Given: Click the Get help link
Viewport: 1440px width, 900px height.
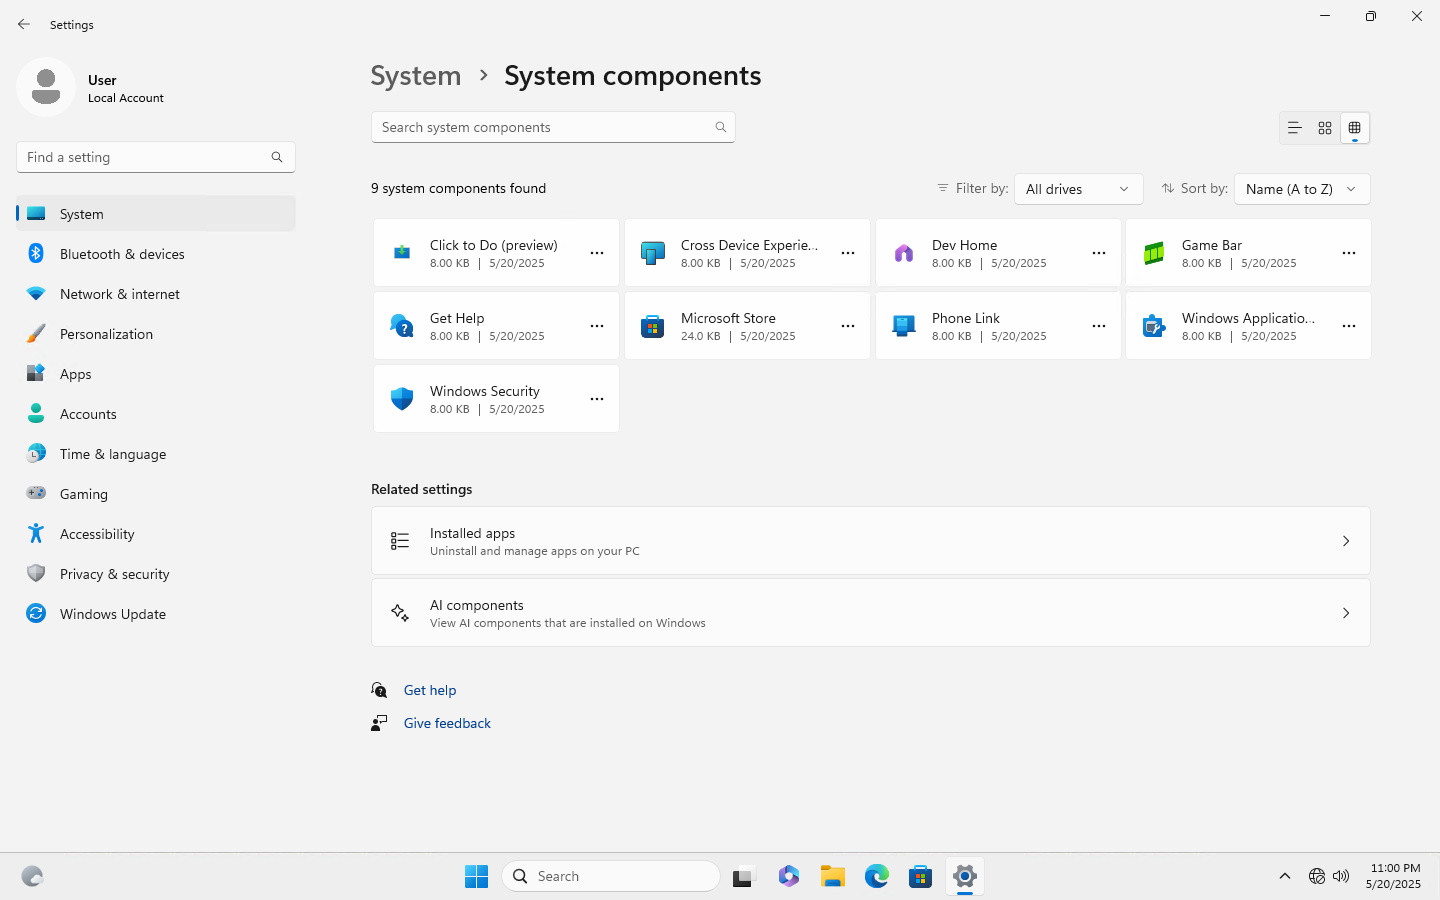Looking at the screenshot, I should click(x=430, y=690).
